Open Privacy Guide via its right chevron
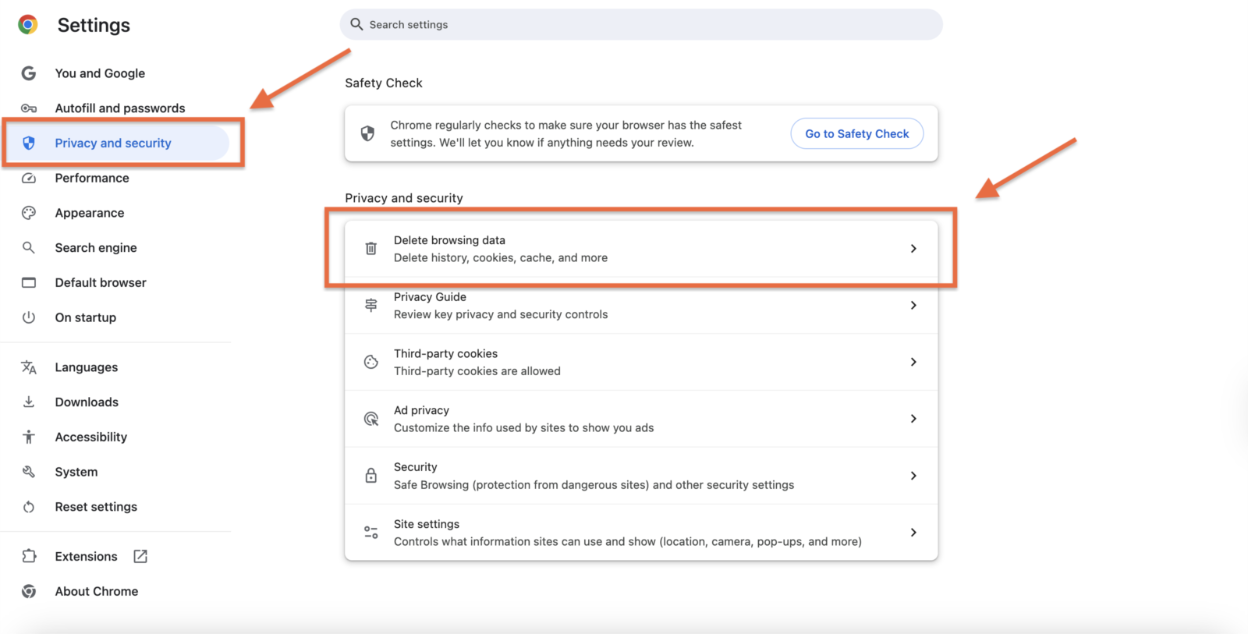The height and width of the screenshot is (634, 1248). [x=913, y=305]
